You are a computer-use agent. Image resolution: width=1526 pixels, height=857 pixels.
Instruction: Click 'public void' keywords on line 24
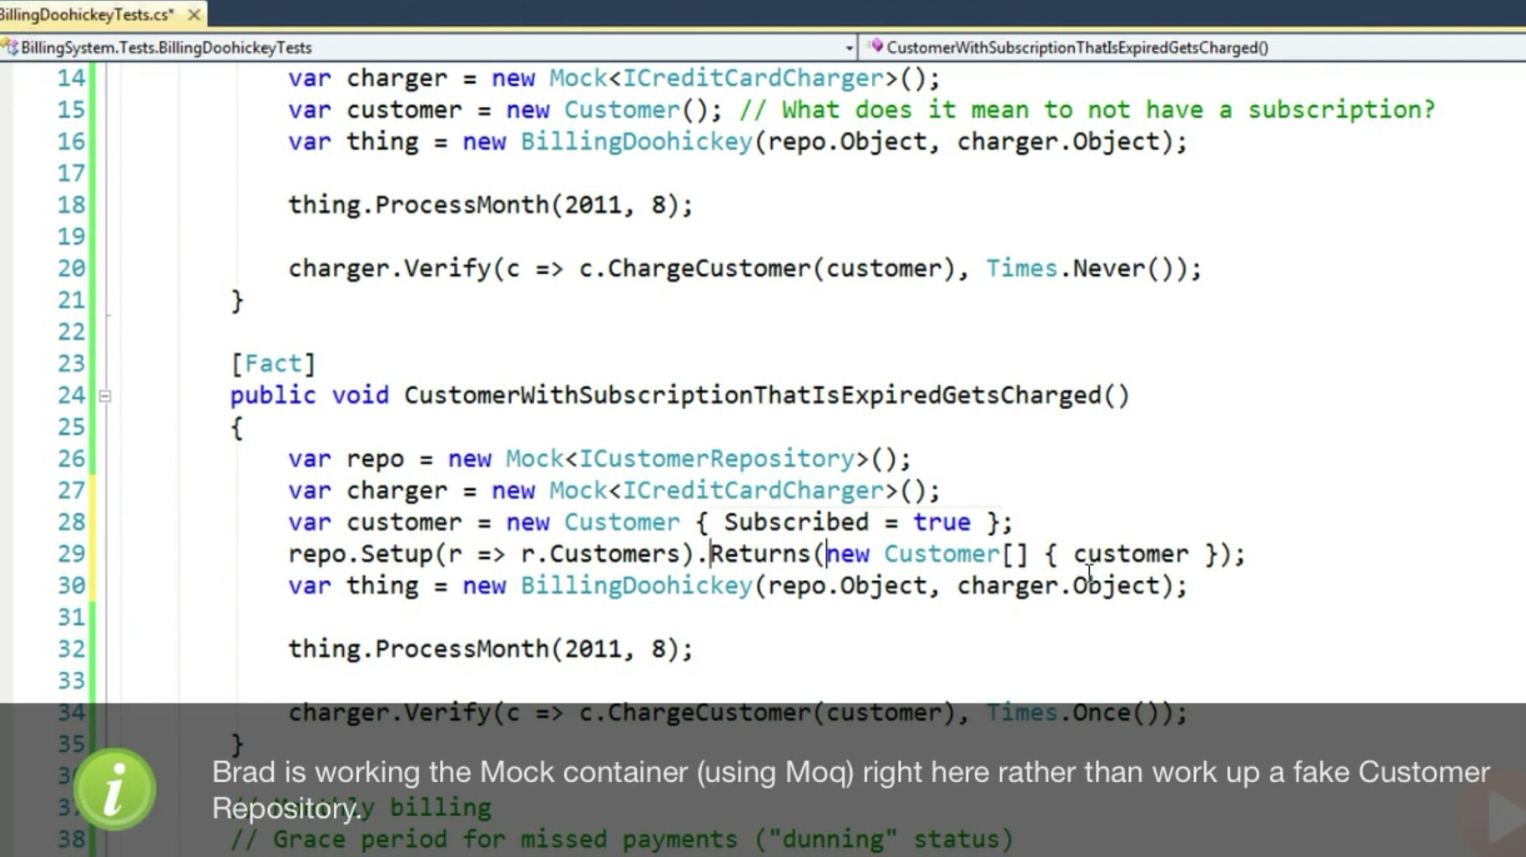pos(309,395)
